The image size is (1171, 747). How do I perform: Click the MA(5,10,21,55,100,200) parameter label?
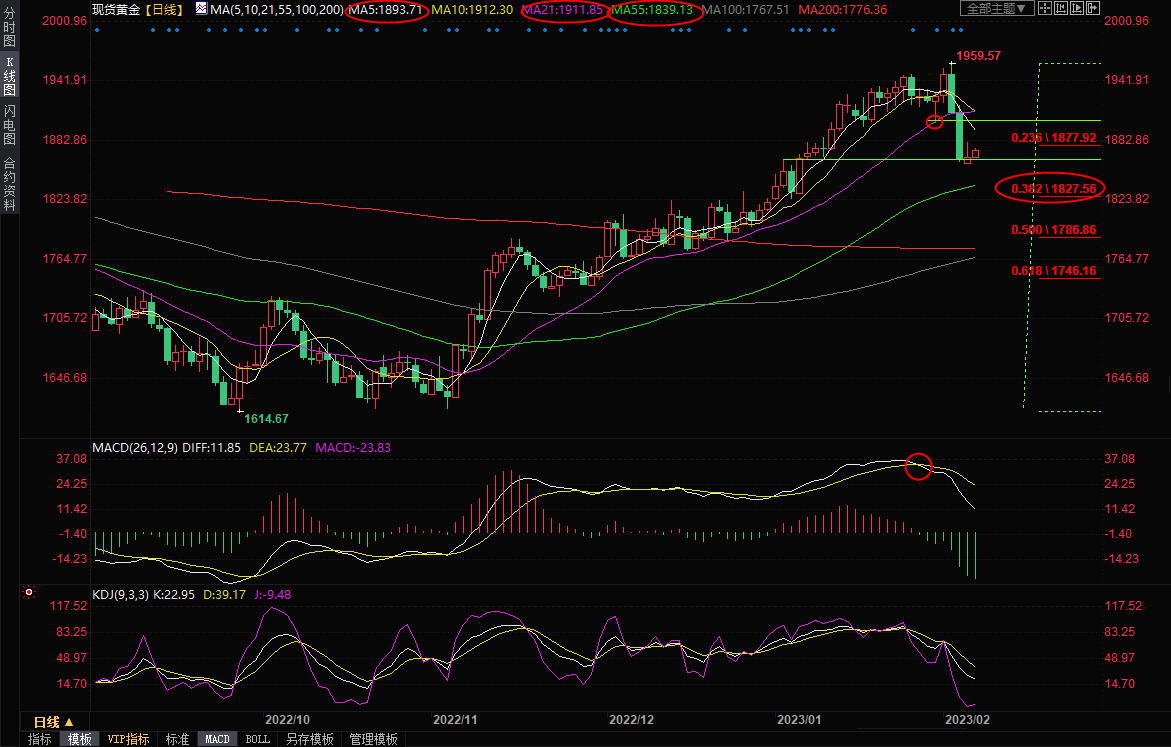pyautogui.click(x=276, y=9)
